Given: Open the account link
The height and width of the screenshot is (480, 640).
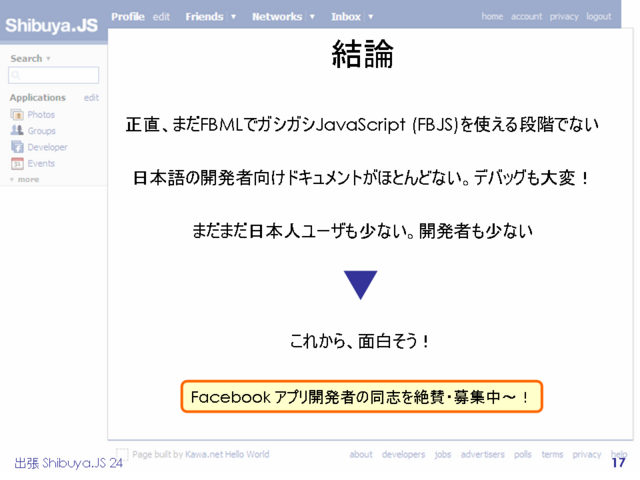Looking at the screenshot, I should click(527, 16).
